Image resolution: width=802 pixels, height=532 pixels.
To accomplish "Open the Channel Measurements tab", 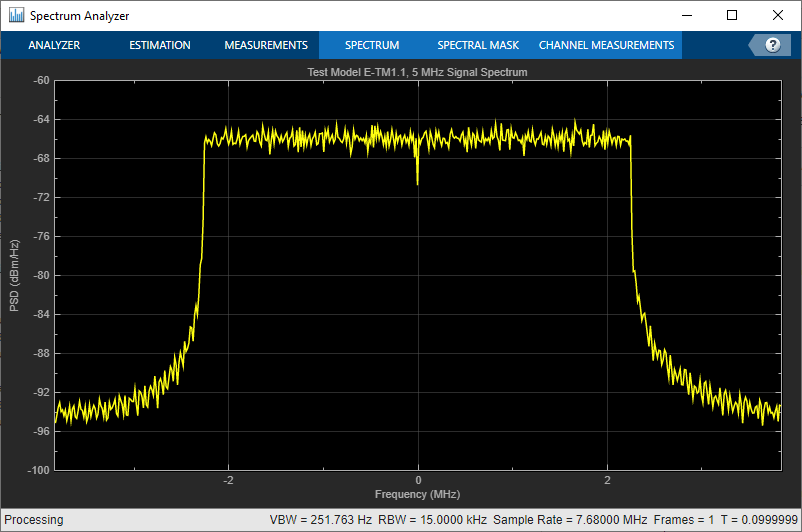I will [606, 45].
